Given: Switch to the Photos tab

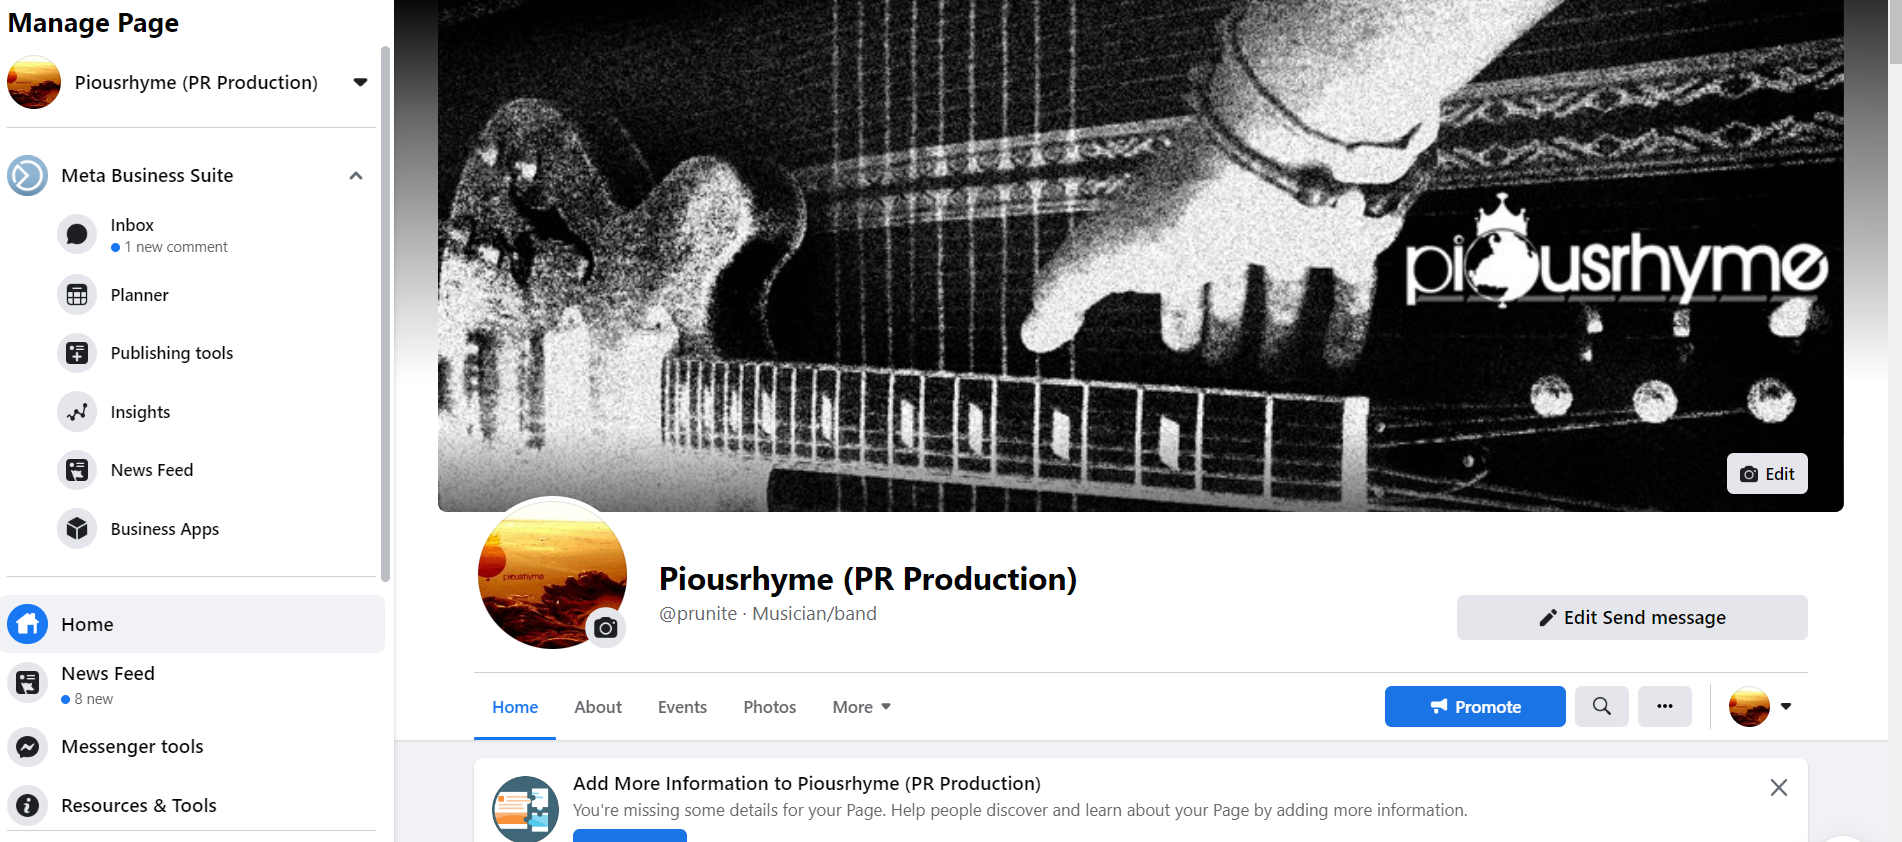Looking at the screenshot, I should (770, 707).
